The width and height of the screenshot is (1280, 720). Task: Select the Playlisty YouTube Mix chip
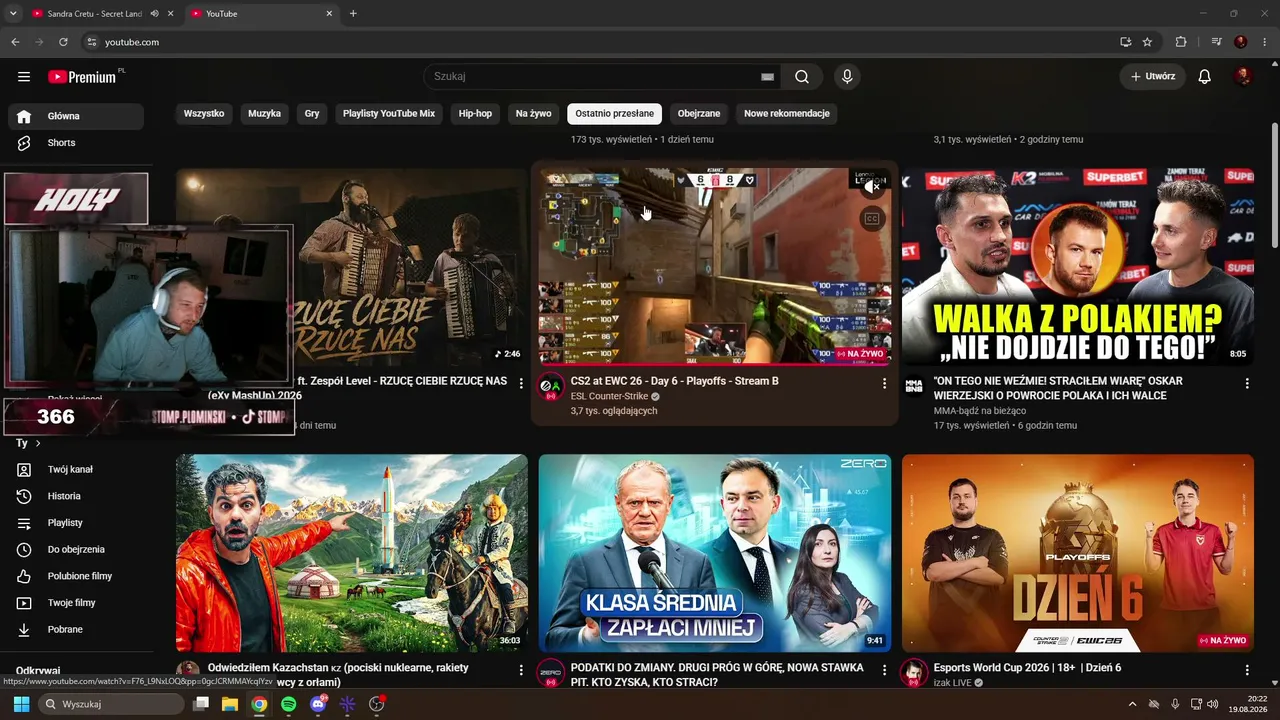[x=389, y=114]
